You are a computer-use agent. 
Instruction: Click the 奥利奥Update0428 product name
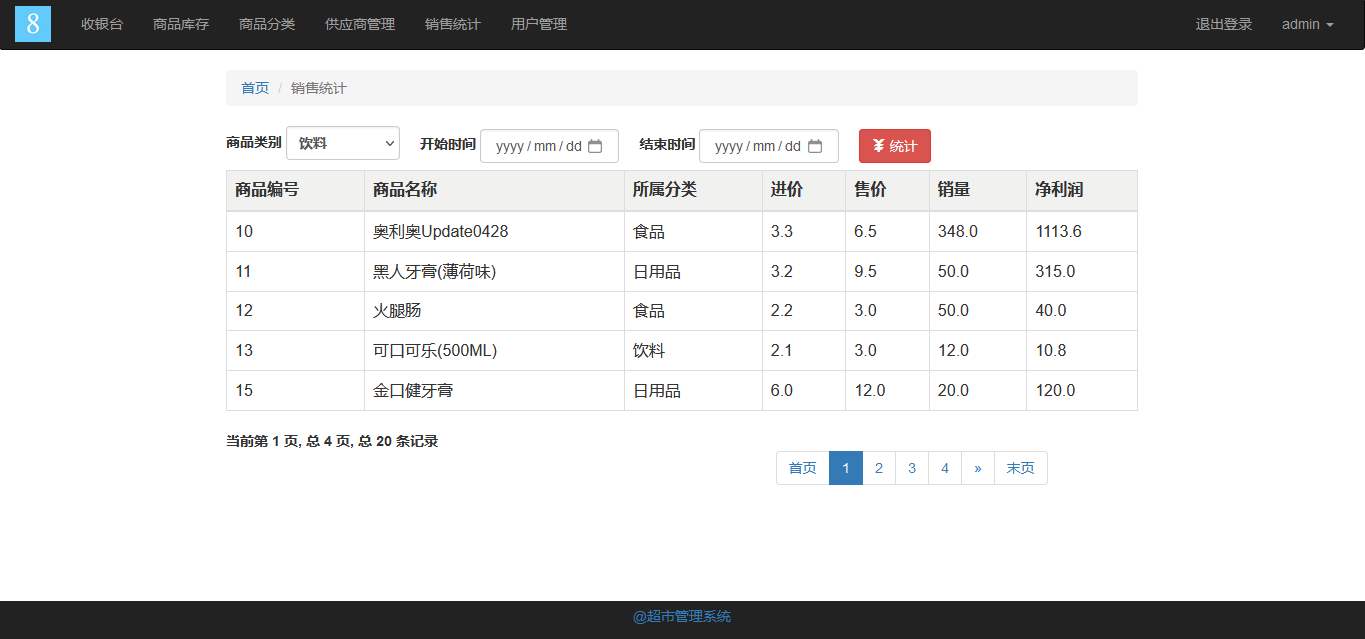tap(441, 231)
